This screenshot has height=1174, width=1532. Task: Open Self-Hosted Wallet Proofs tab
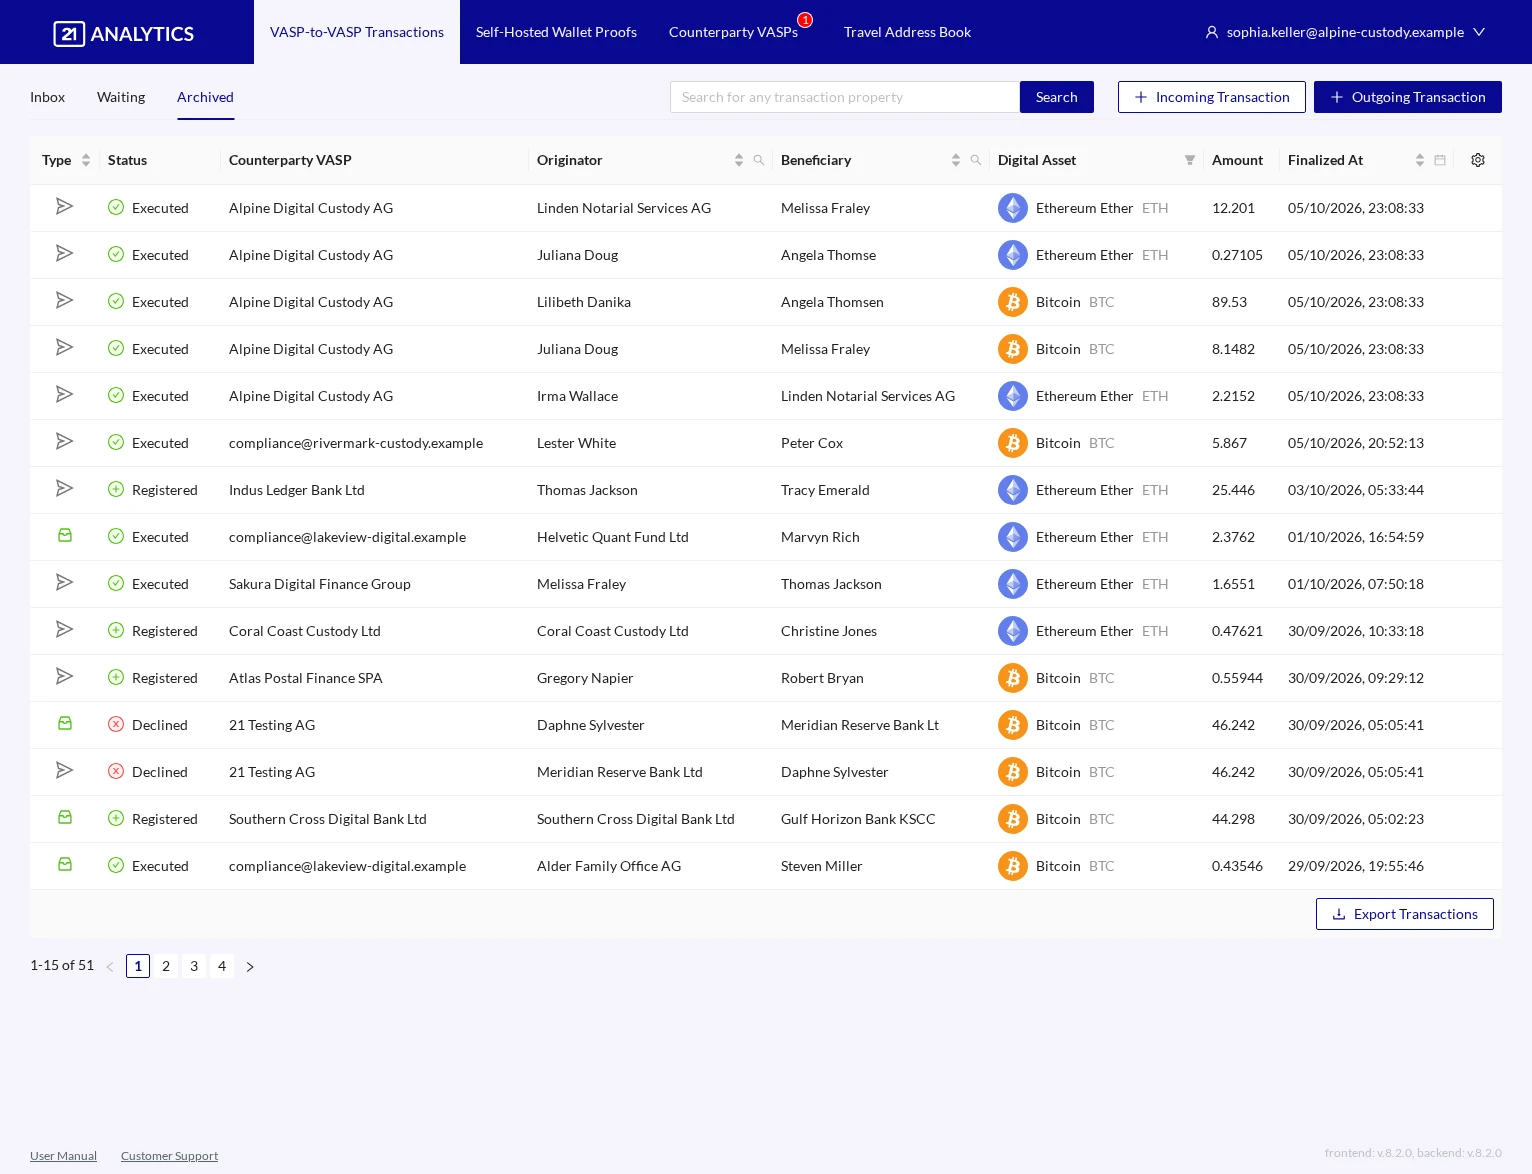pyautogui.click(x=556, y=32)
